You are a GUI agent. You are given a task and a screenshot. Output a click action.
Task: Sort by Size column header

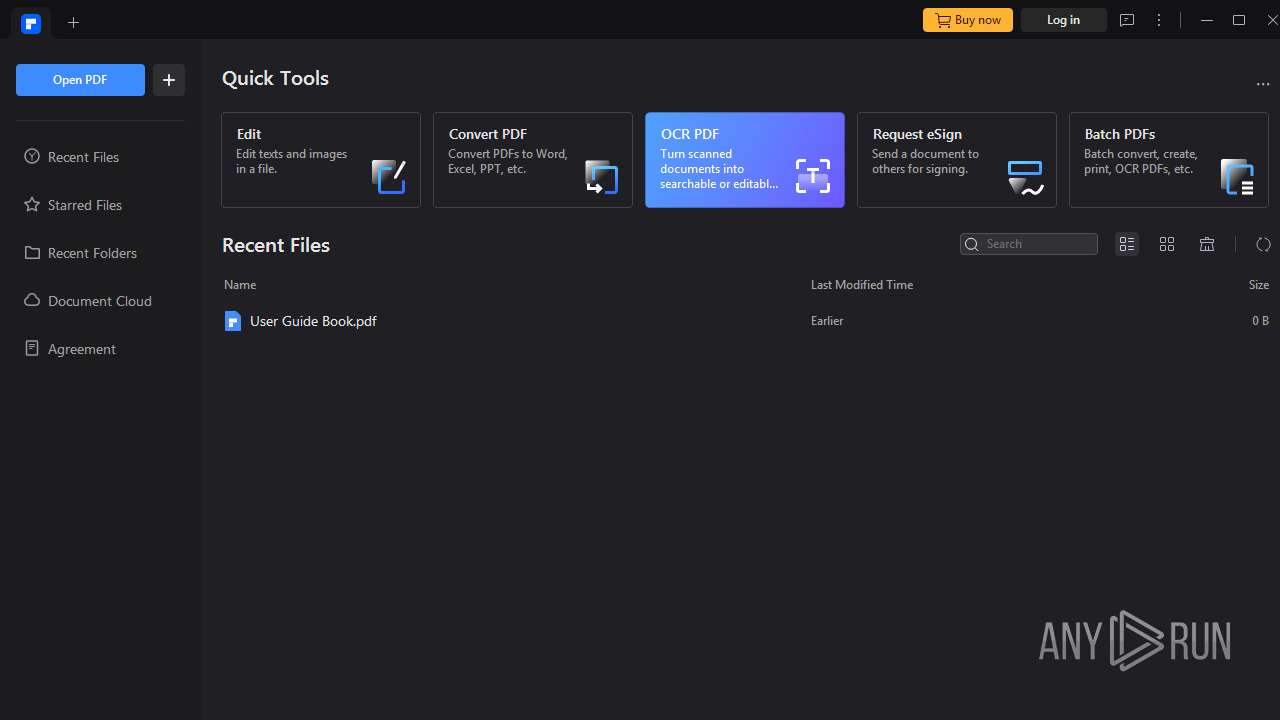pos(1259,285)
